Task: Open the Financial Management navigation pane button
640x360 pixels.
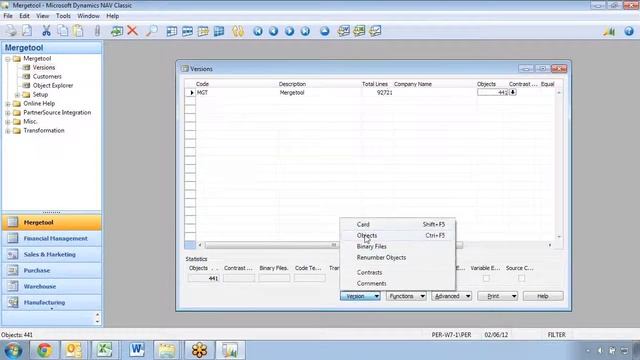Action: click(x=51, y=238)
